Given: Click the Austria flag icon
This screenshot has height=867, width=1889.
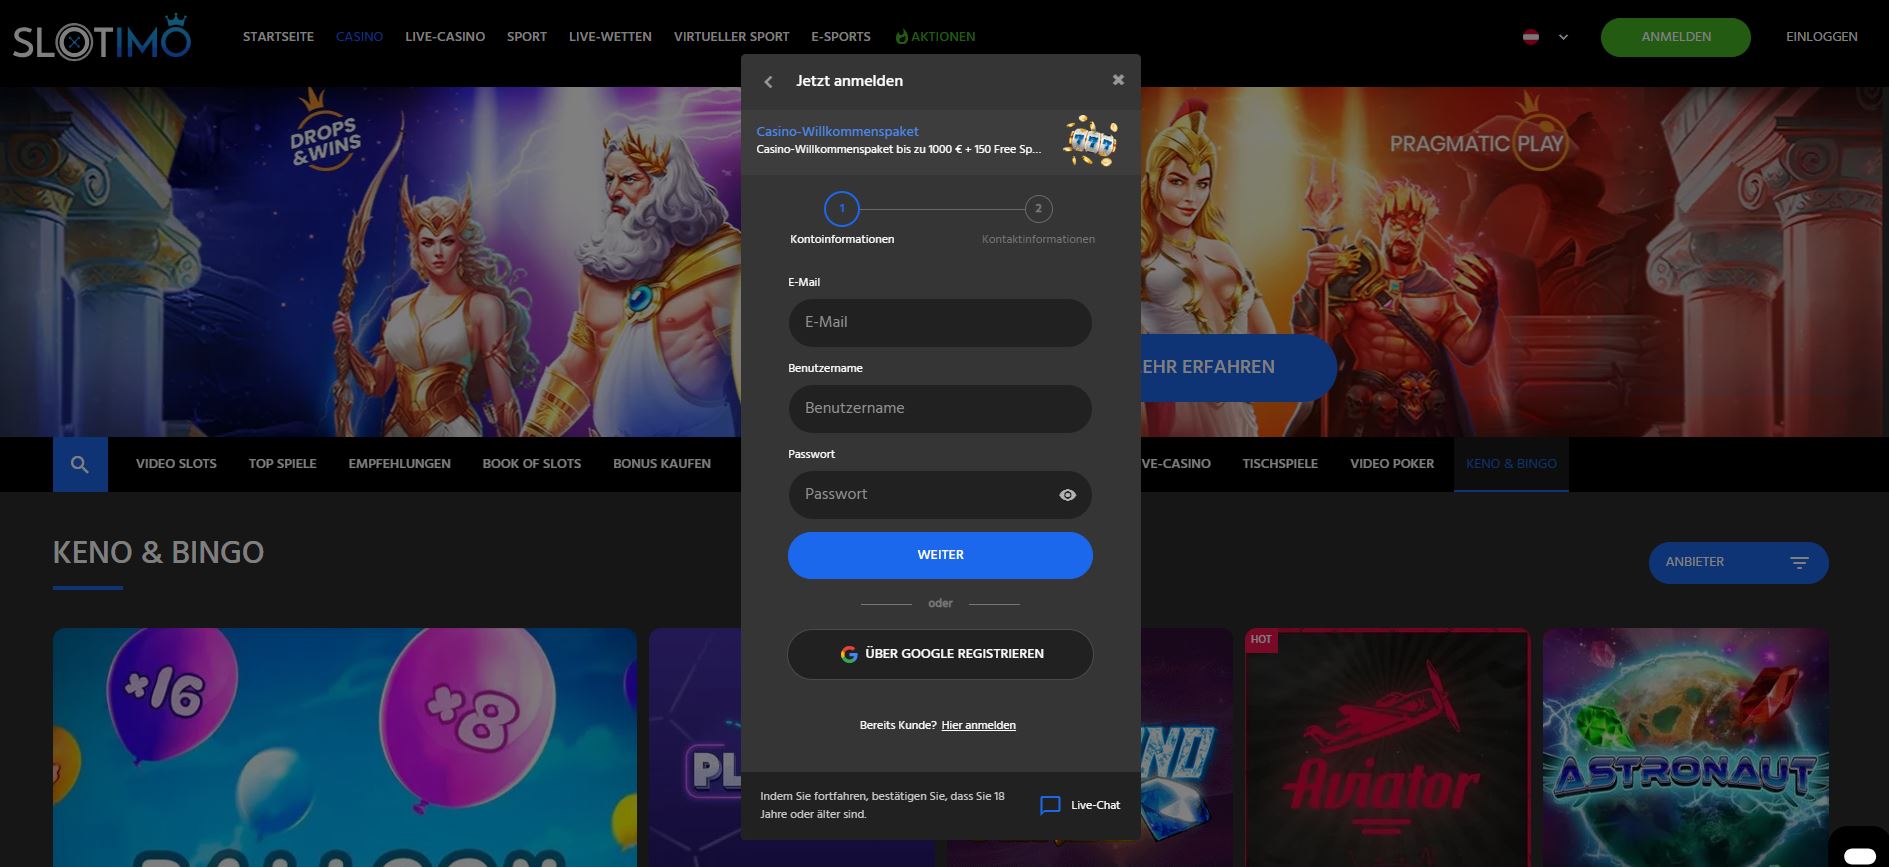Looking at the screenshot, I should pyautogui.click(x=1530, y=37).
